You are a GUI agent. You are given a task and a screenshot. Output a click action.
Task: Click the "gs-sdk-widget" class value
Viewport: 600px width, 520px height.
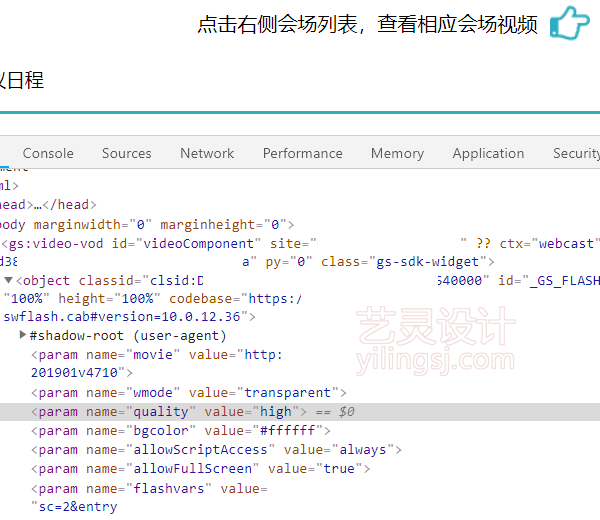(427, 262)
